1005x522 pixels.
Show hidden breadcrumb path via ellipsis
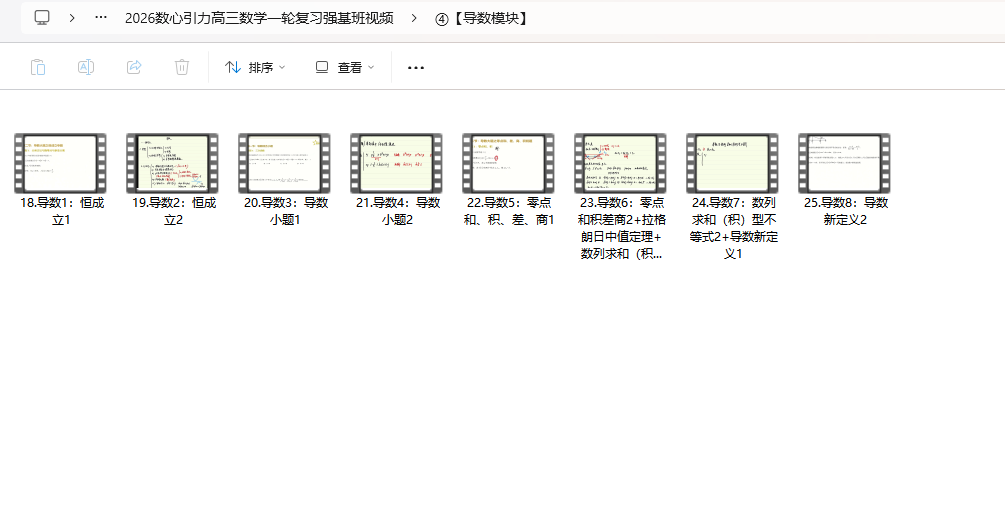[101, 18]
